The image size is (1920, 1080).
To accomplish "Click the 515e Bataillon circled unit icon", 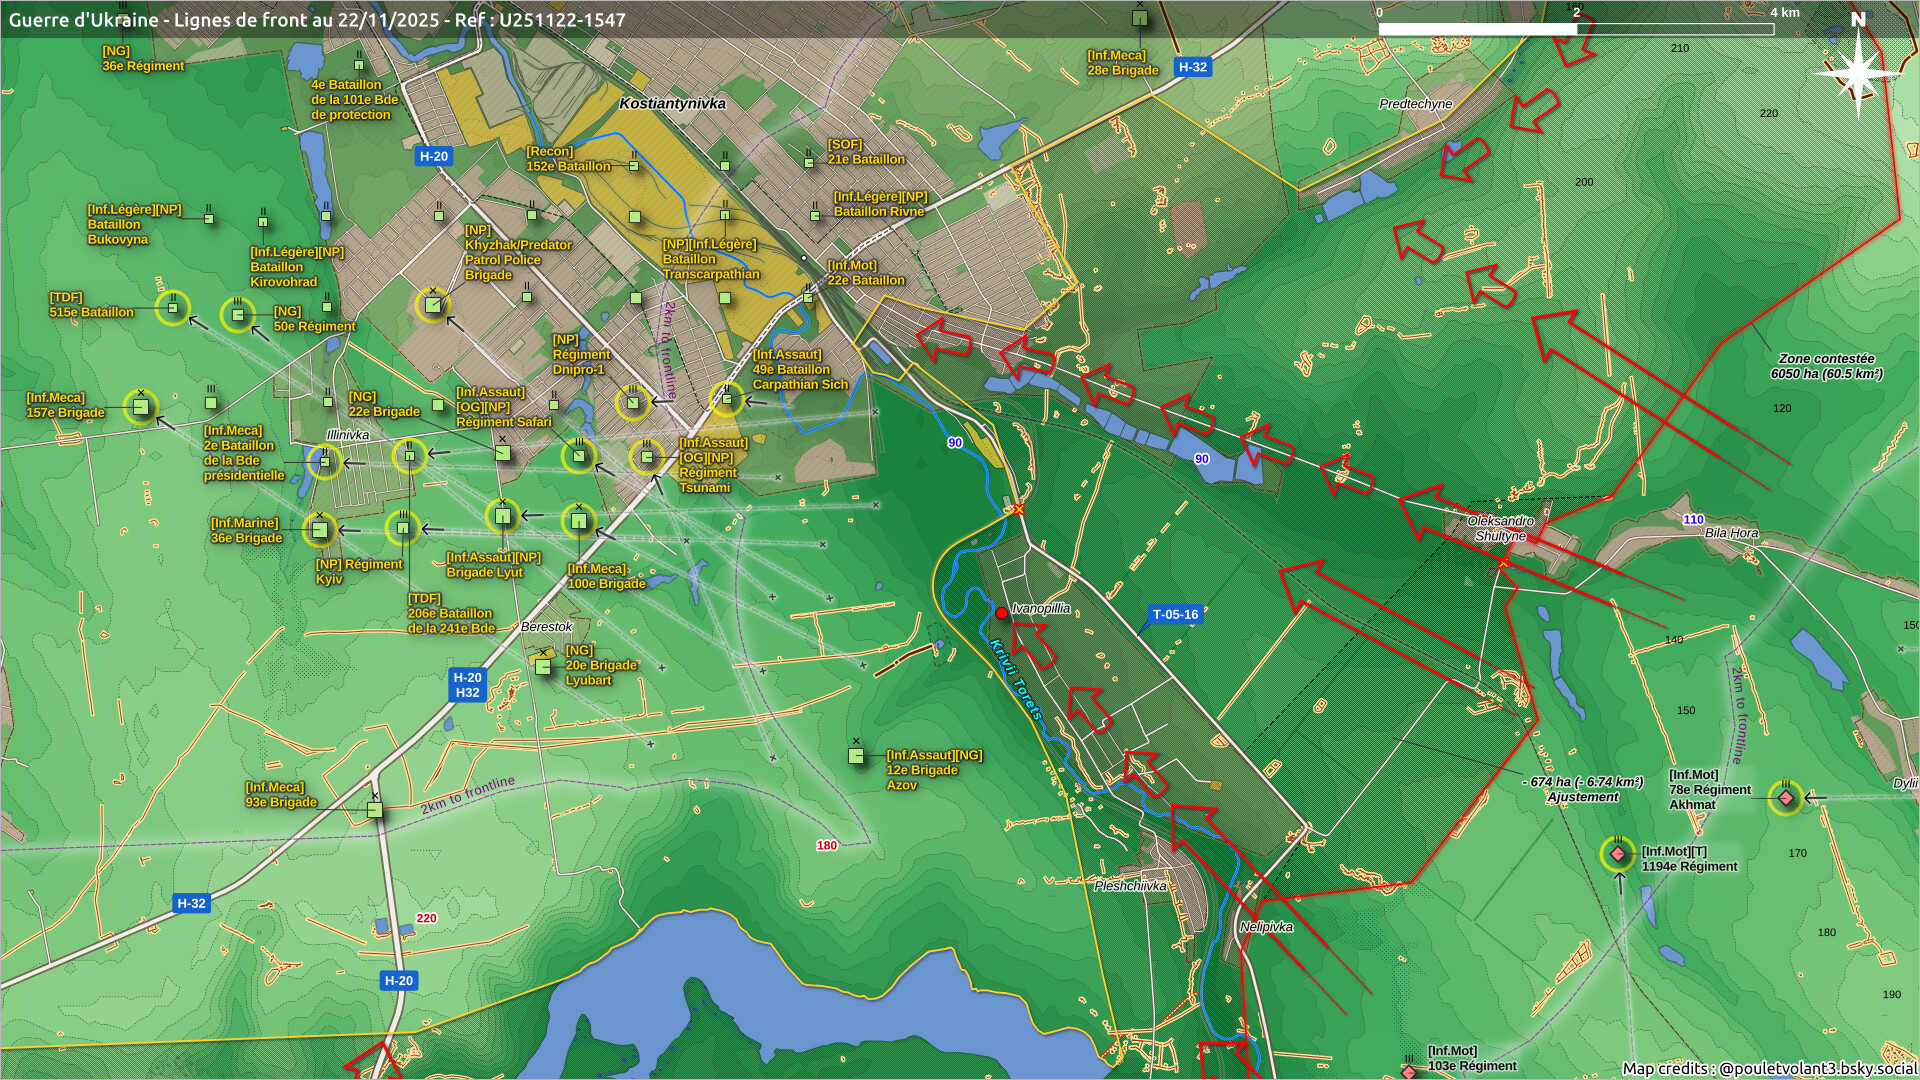I will click(x=173, y=307).
